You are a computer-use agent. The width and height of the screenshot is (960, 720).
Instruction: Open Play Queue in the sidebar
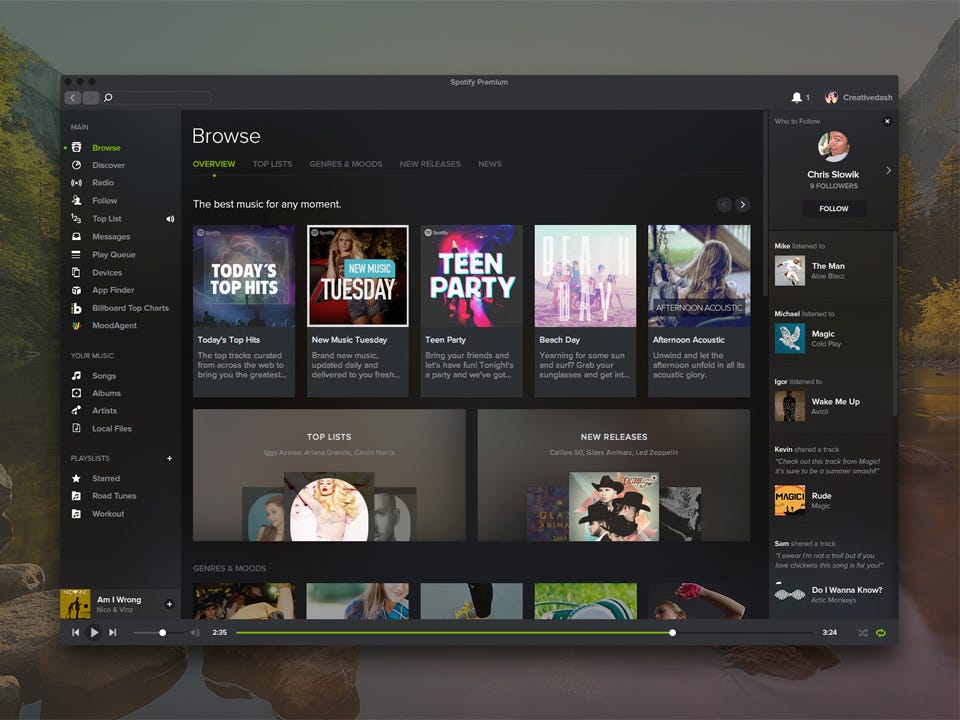click(x=114, y=255)
